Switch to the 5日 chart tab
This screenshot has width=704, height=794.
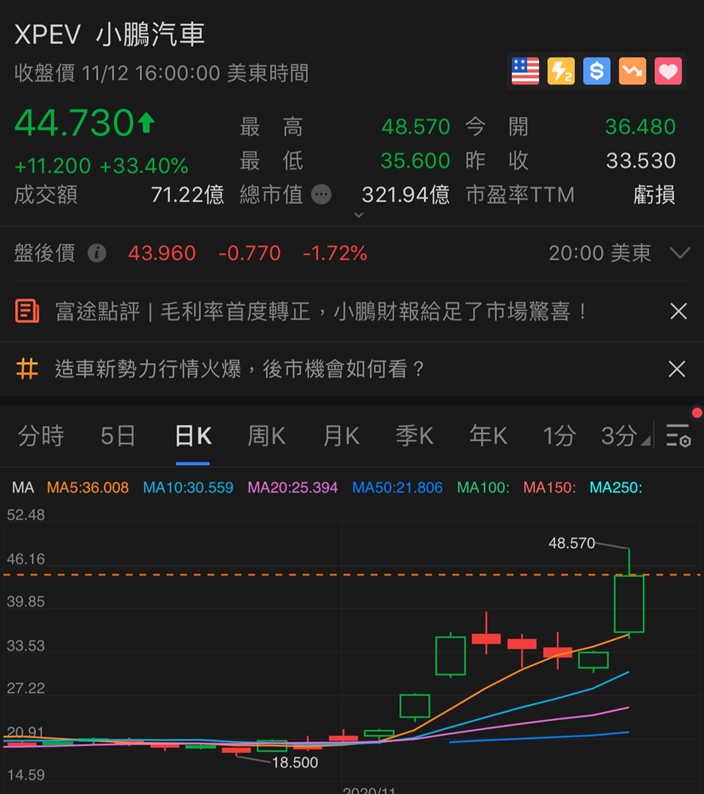click(118, 435)
